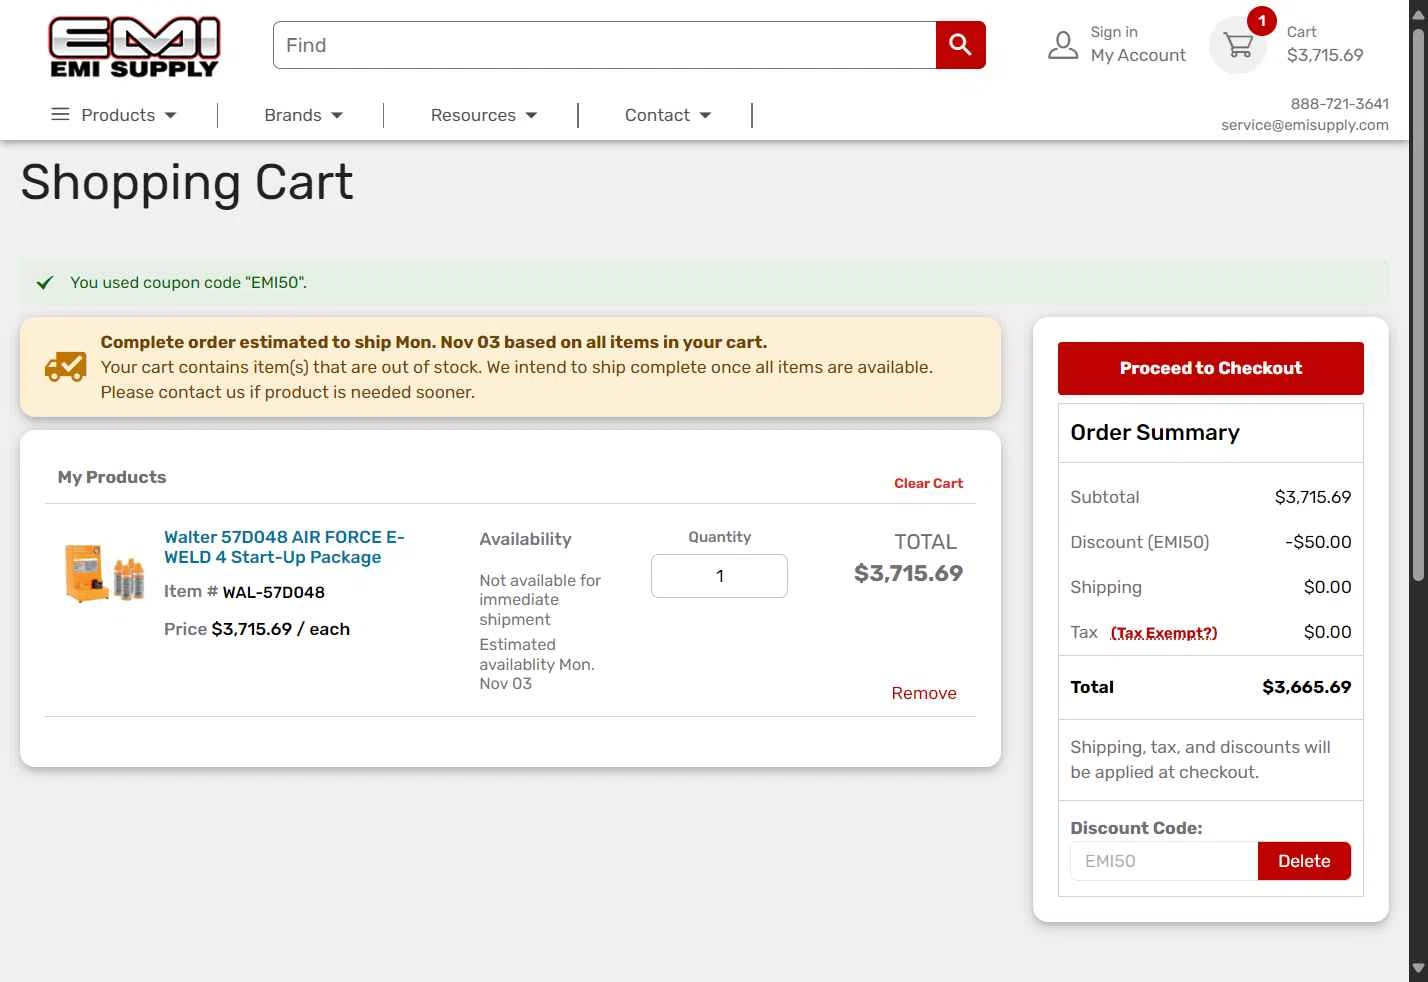Open the Contact dropdown menu
Screen dimensions: 1428x982
[668, 115]
